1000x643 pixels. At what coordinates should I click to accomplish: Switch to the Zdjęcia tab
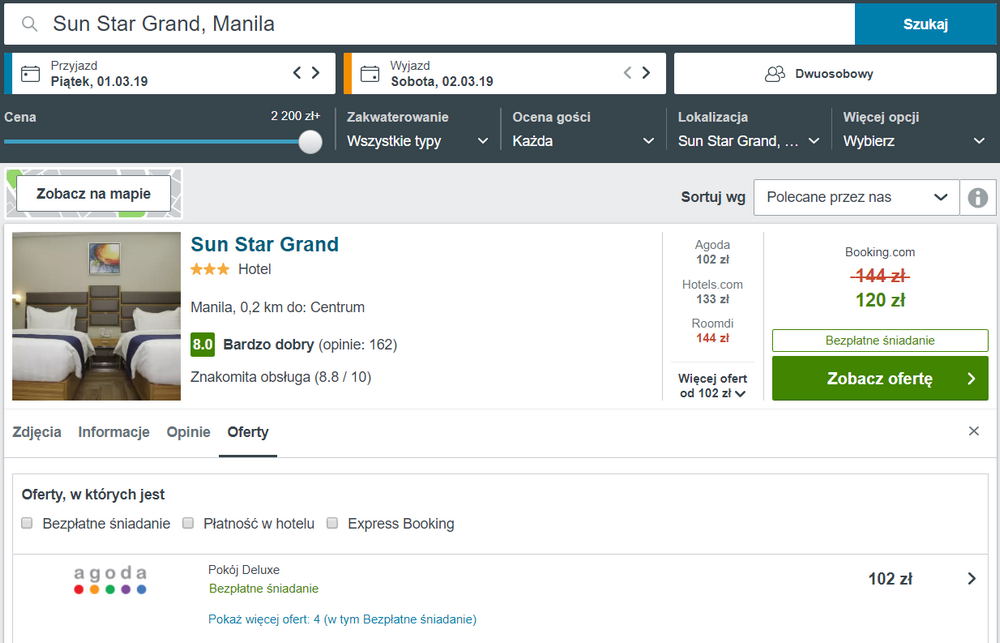pyautogui.click(x=37, y=432)
